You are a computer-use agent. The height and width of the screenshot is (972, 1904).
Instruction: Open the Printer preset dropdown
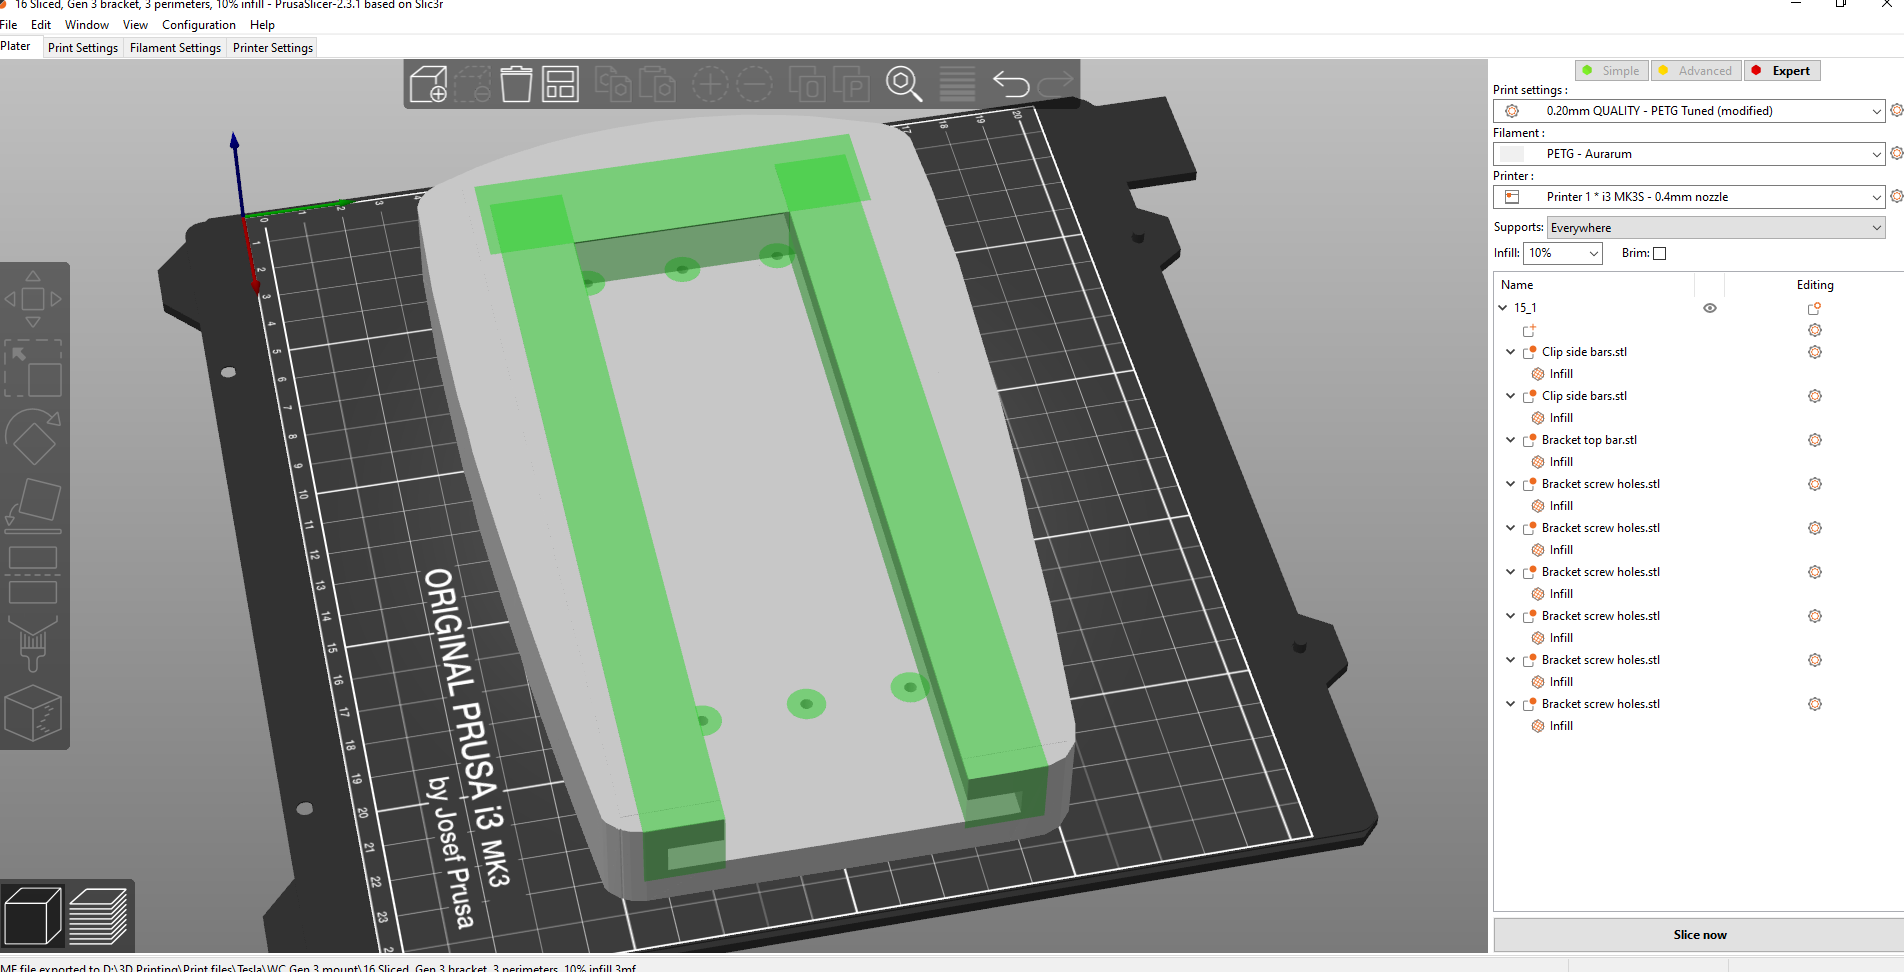1689,197
